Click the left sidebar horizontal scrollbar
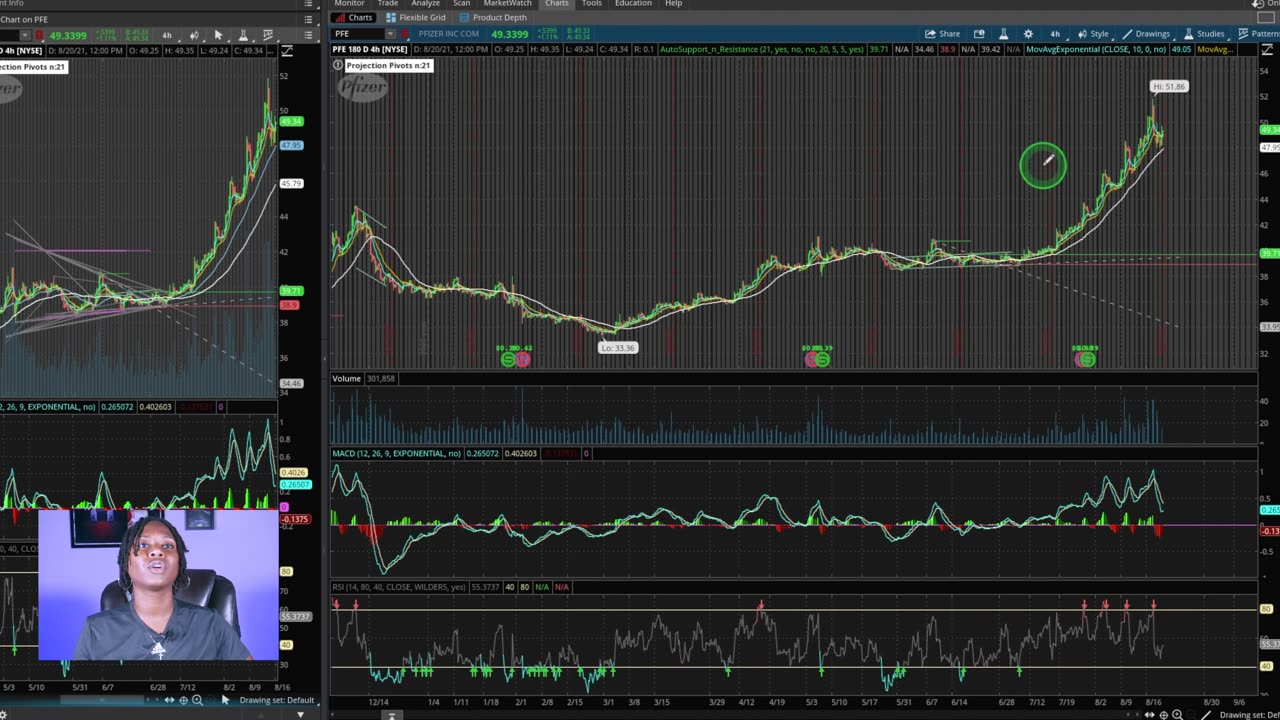This screenshot has height=720, width=1280. [x=100, y=700]
